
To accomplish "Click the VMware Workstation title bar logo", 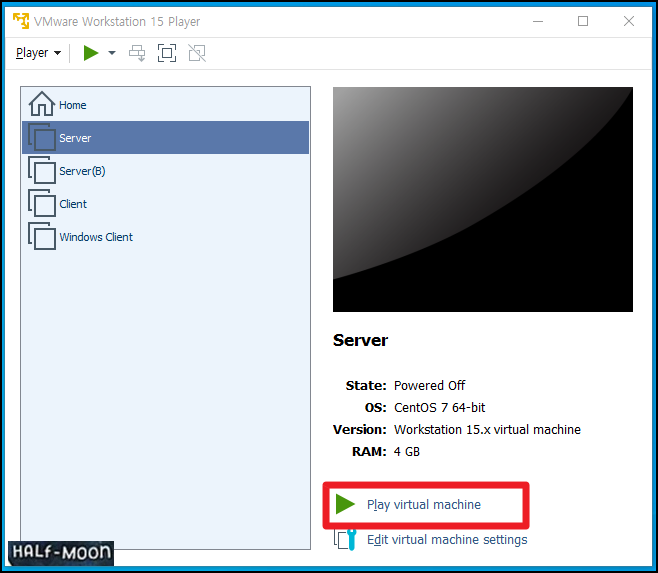I will (21, 21).
